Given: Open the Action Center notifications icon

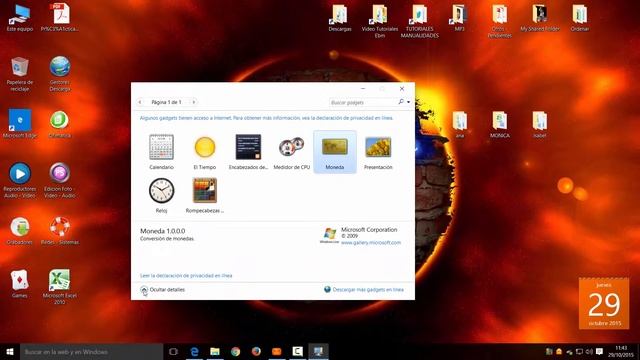Looking at the screenshot, I should point(599,351).
